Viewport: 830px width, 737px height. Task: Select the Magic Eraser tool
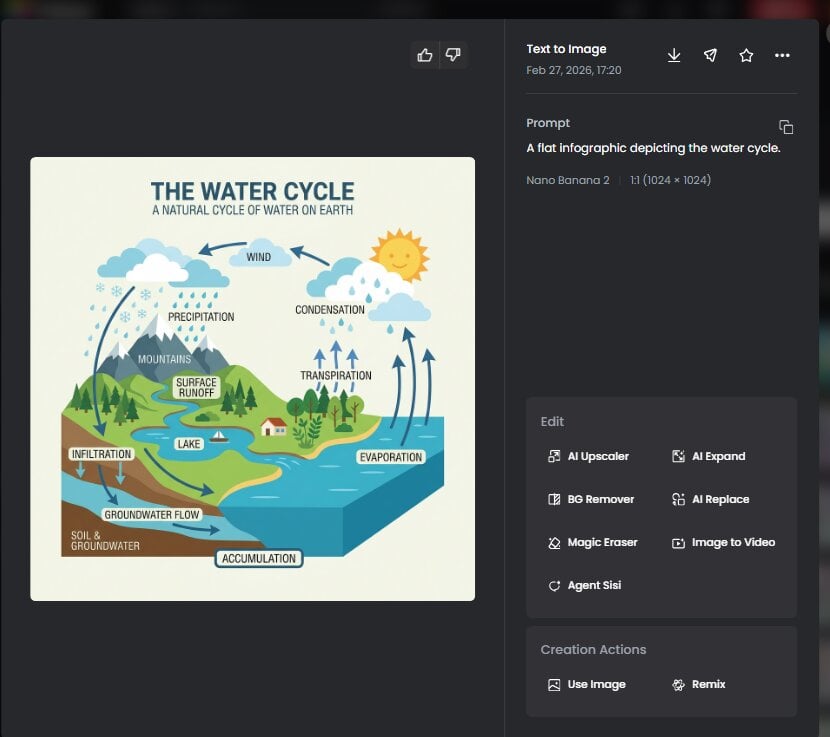coord(594,542)
